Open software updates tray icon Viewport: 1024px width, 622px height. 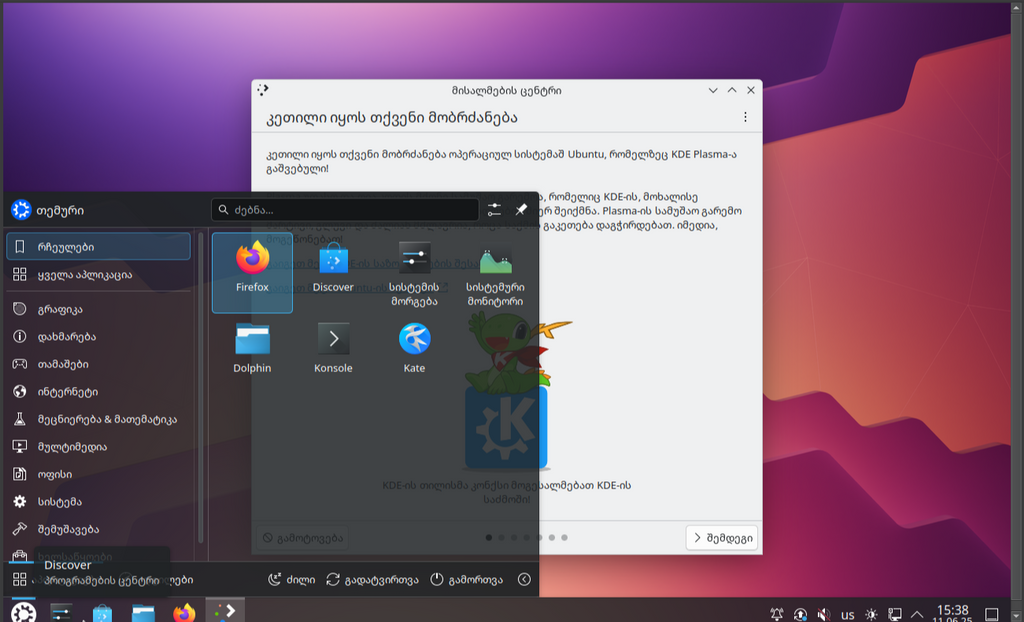click(x=800, y=614)
